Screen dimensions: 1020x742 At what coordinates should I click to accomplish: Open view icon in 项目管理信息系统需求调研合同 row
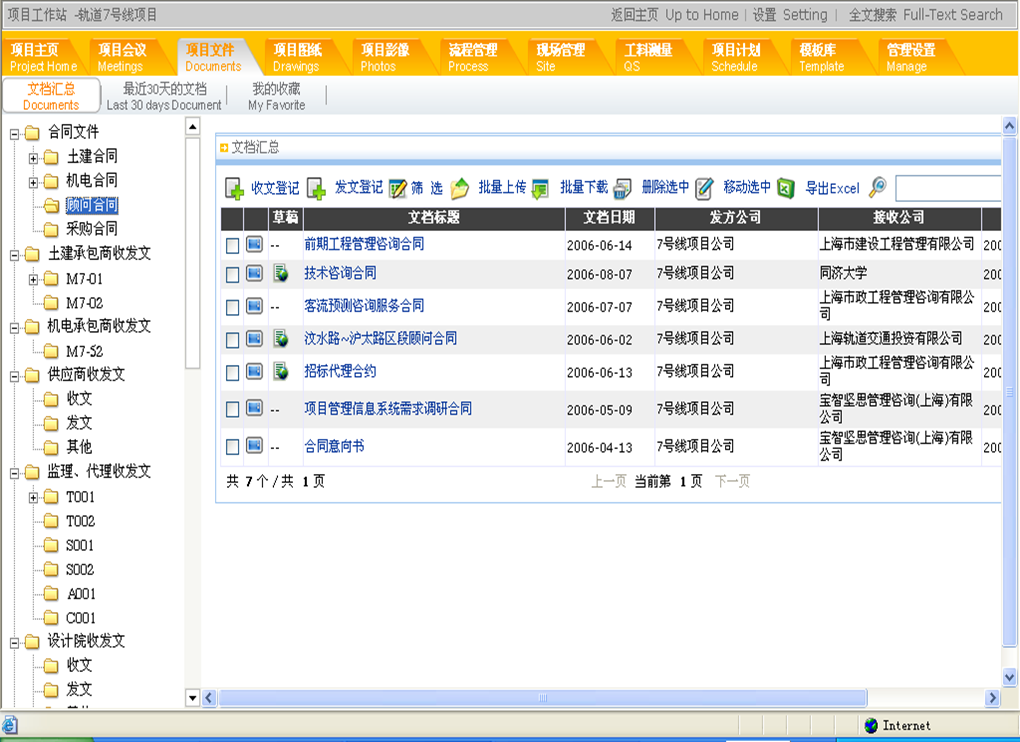tap(254, 408)
